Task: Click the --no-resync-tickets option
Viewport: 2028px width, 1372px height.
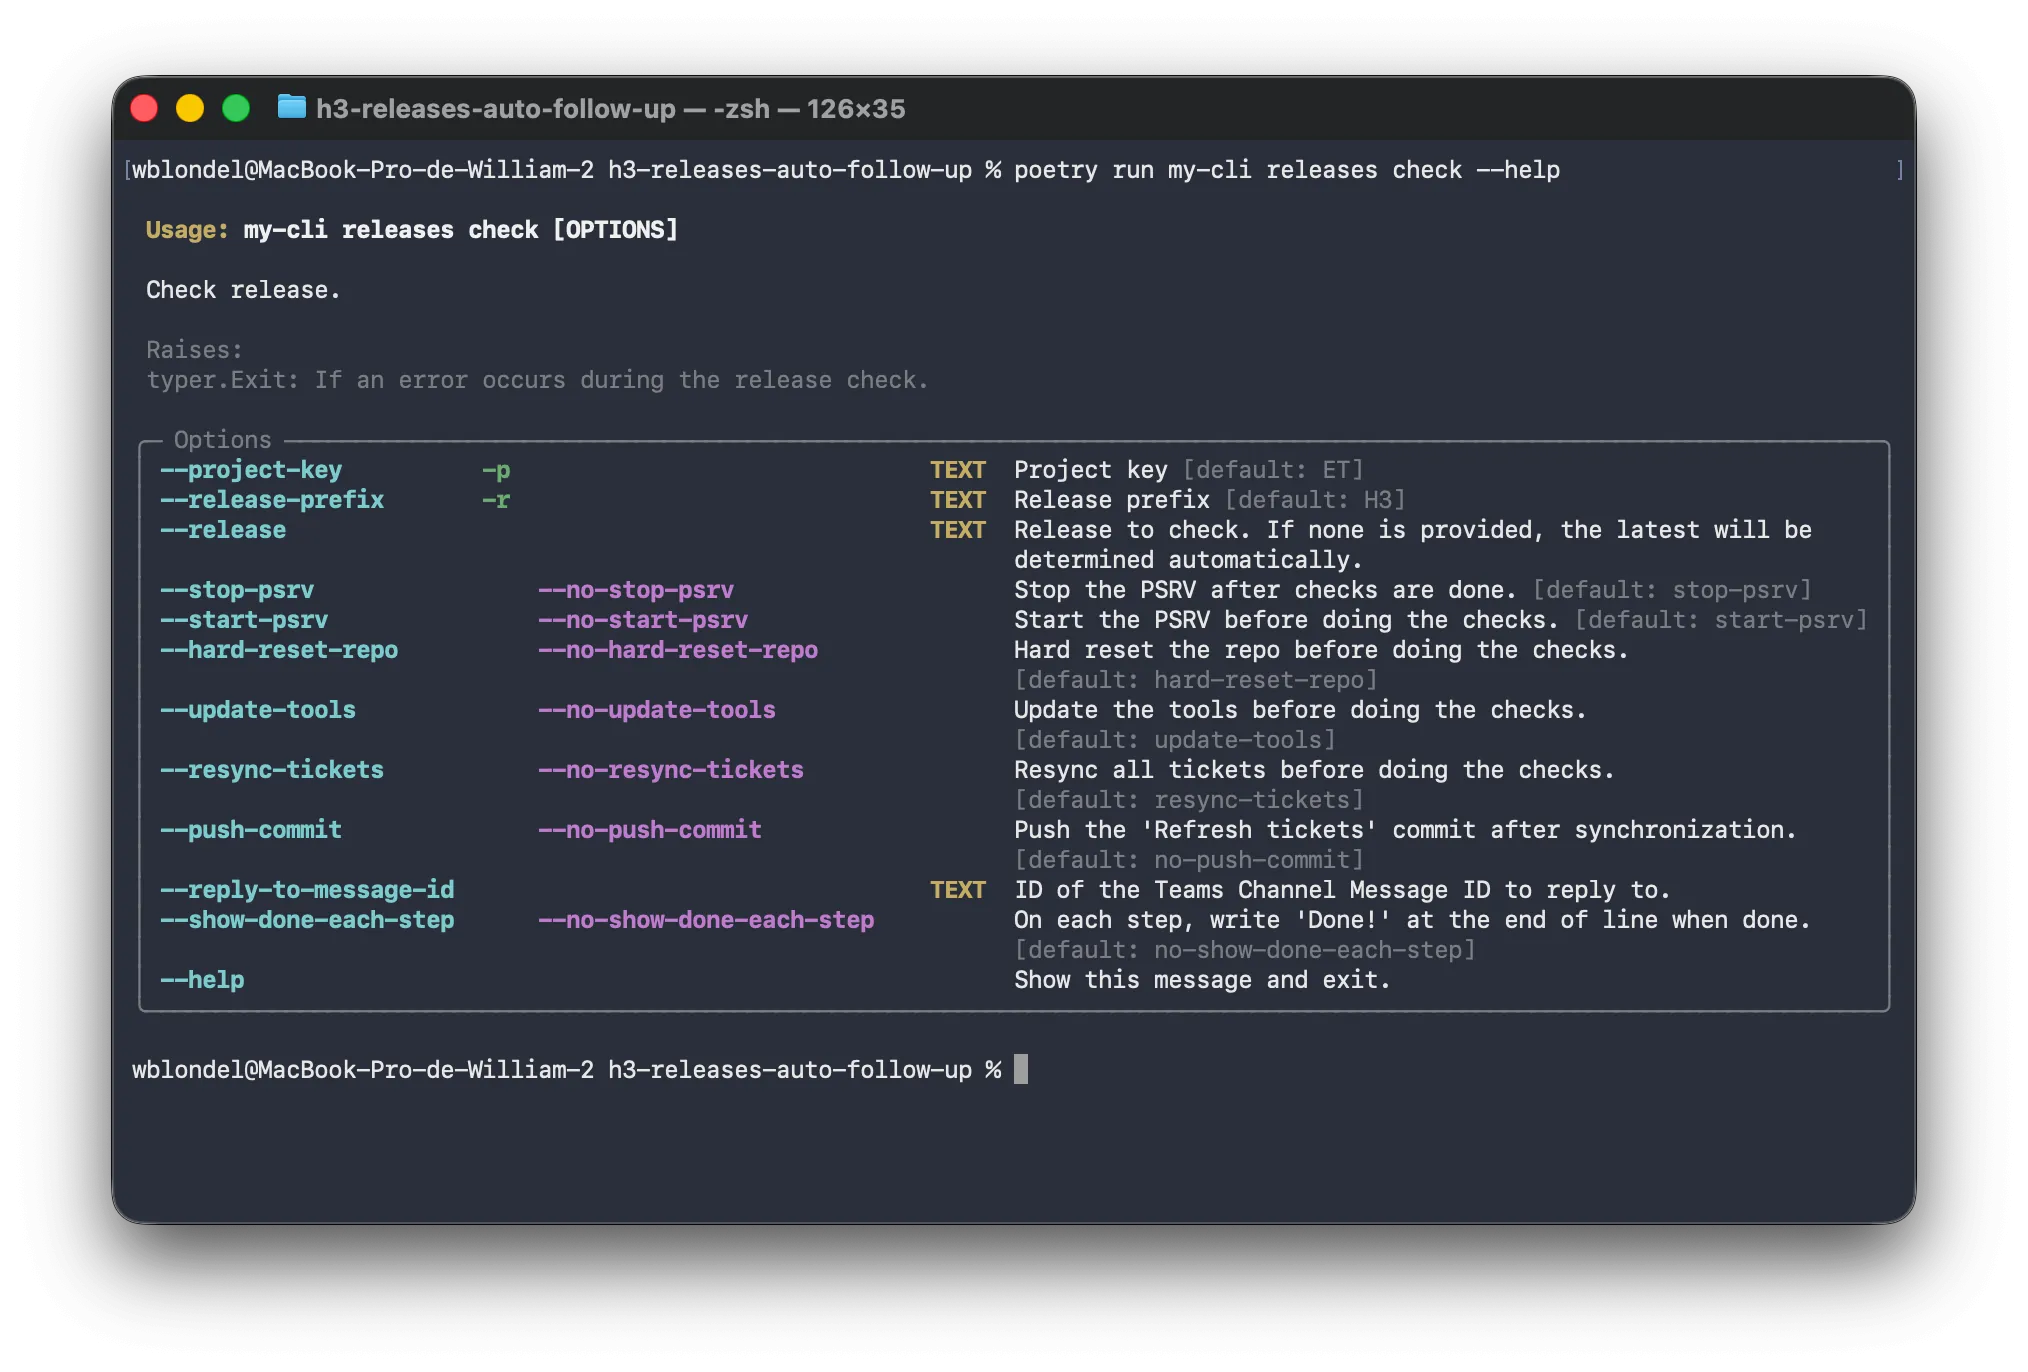Action: [671, 770]
